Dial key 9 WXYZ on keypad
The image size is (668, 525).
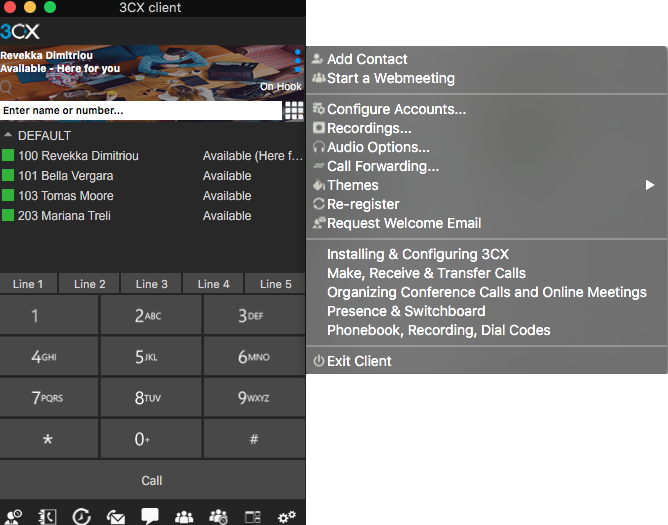[x=254, y=397]
